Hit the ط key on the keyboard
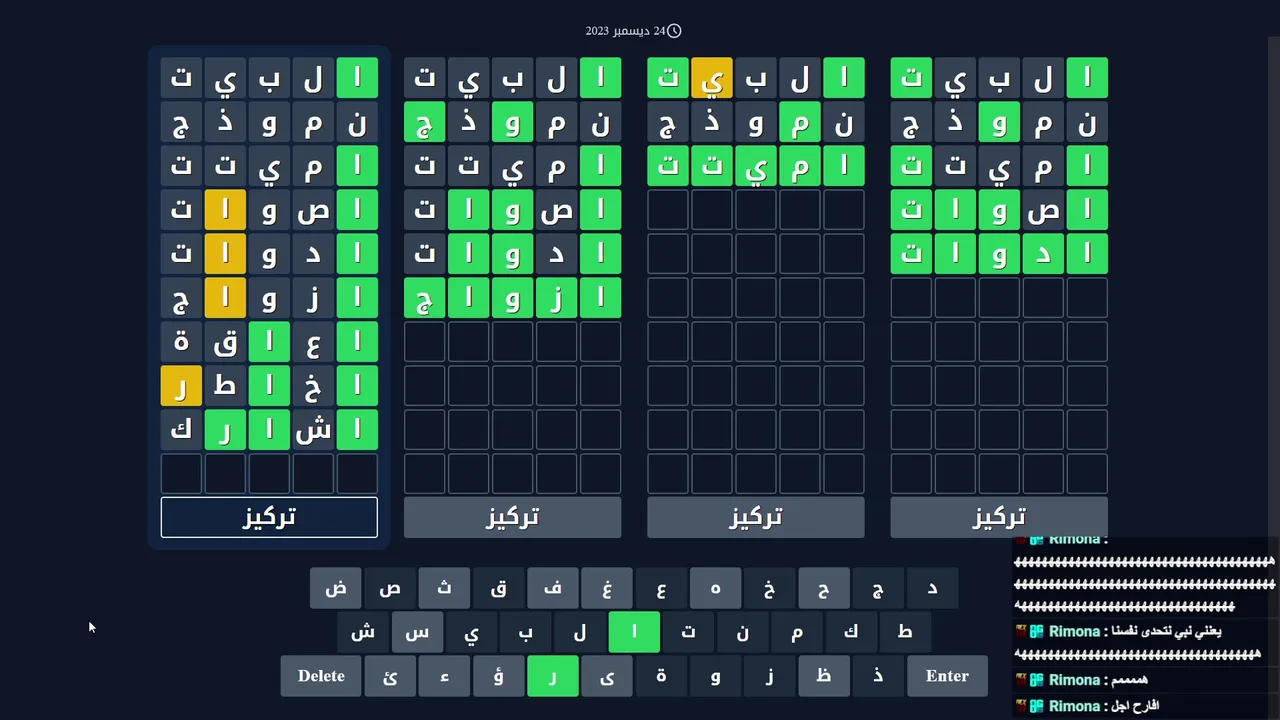This screenshot has width=1280, height=720. point(904,632)
